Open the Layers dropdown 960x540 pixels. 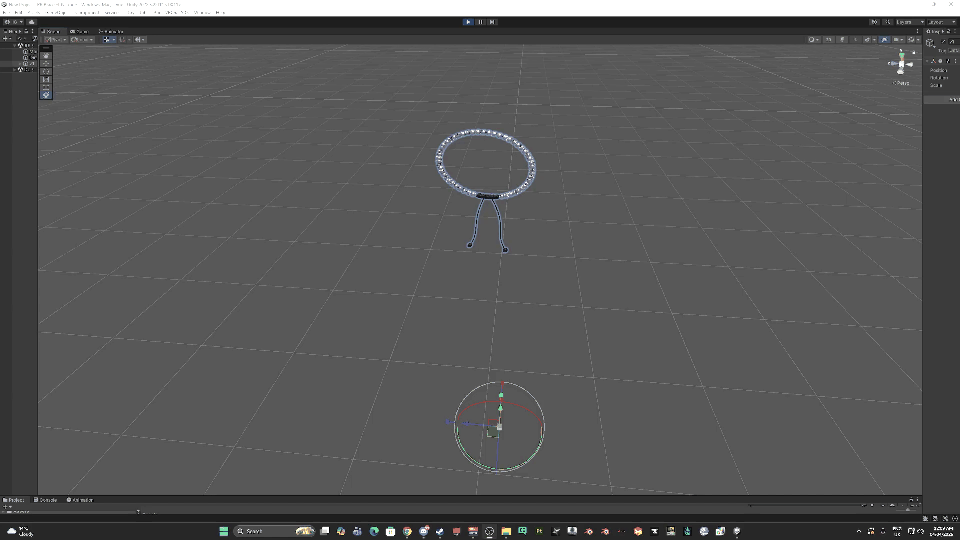(x=909, y=21)
